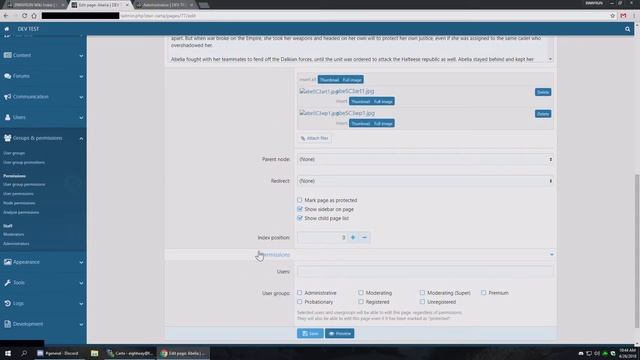Viewport: 640px width, 360px height.
Task: Click the Attach files button
Action: click(314, 138)
